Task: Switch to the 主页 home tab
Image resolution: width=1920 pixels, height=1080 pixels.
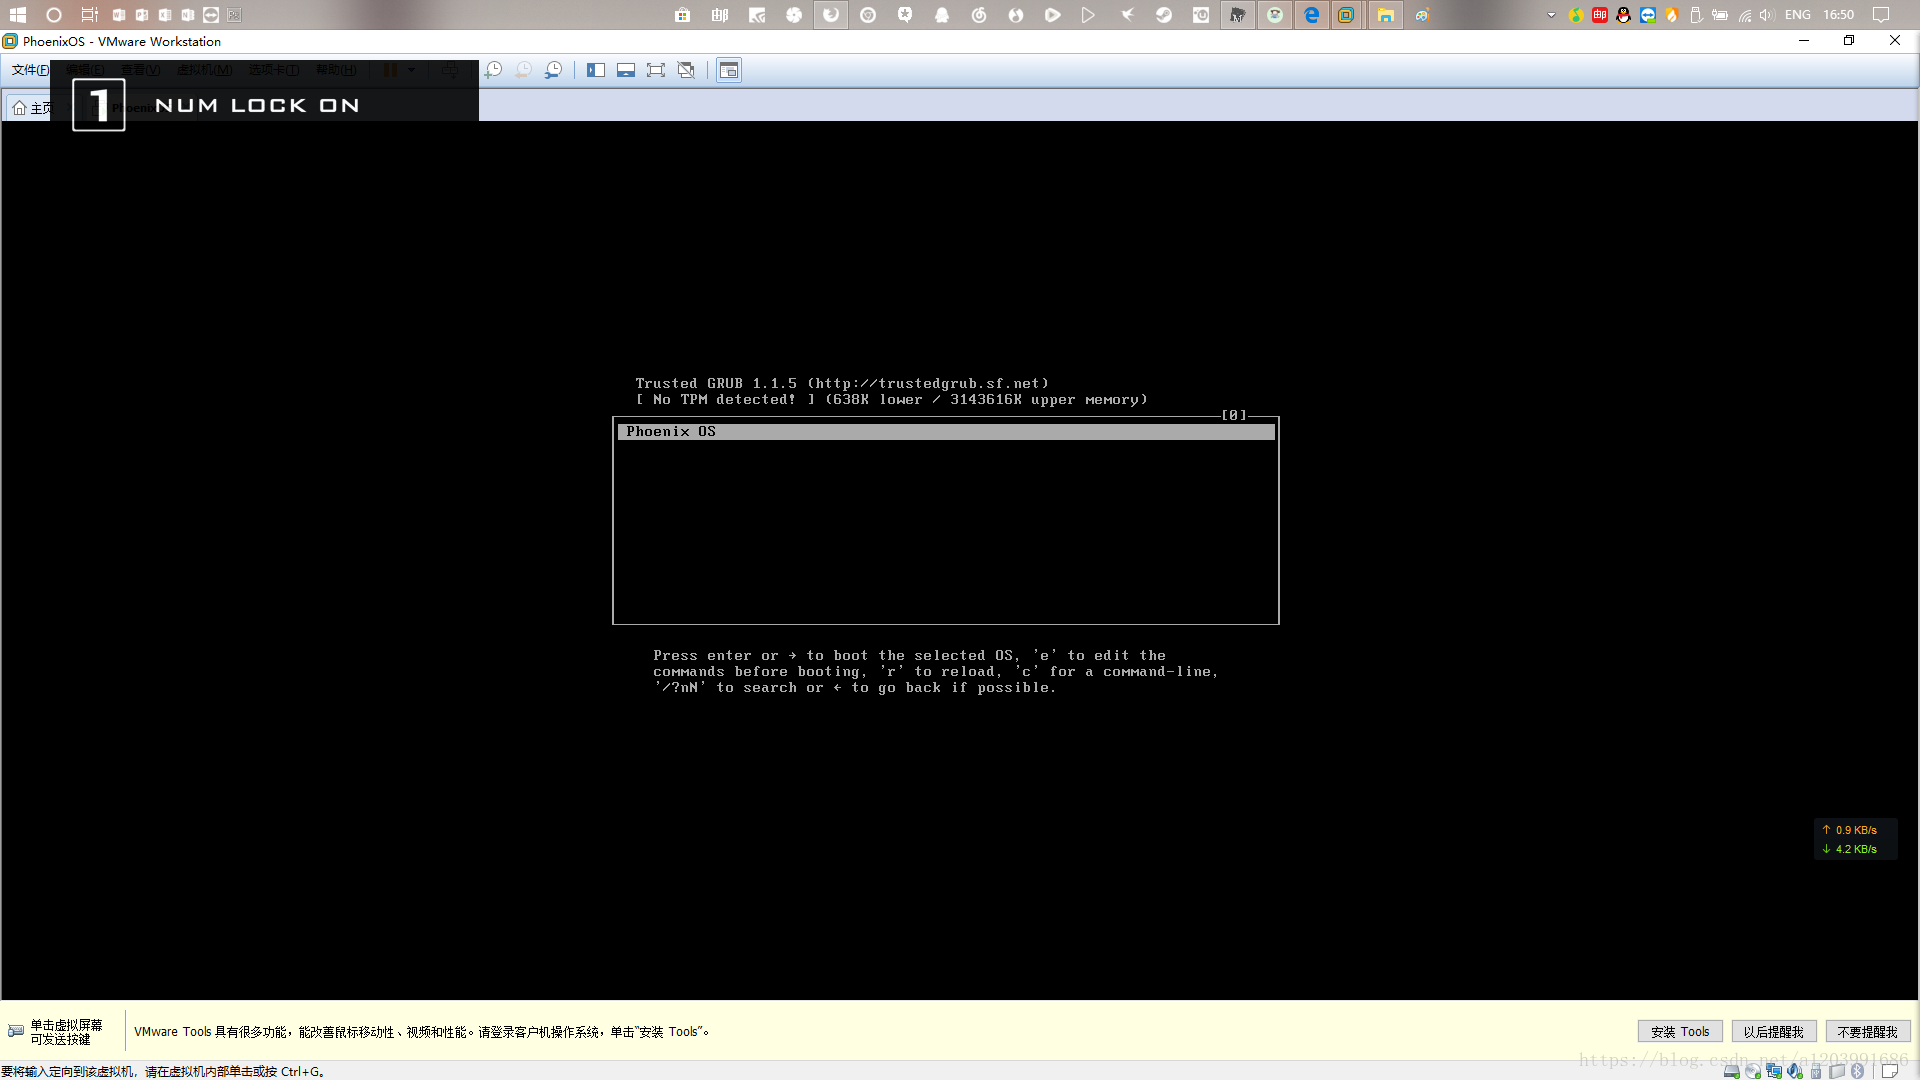Action: tap(32, 107)
